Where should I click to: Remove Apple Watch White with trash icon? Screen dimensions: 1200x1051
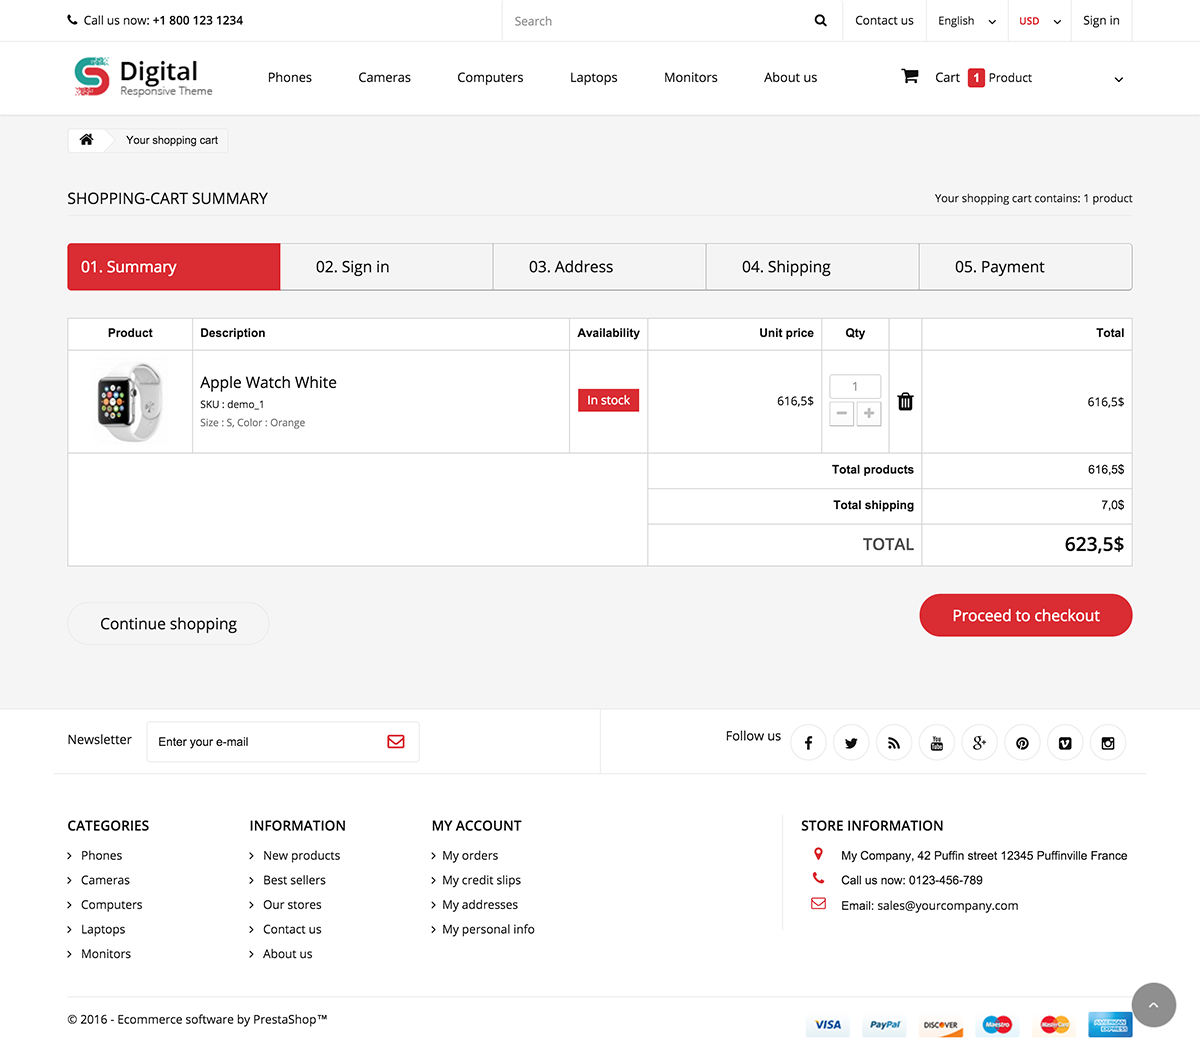[x=905, y=401]
